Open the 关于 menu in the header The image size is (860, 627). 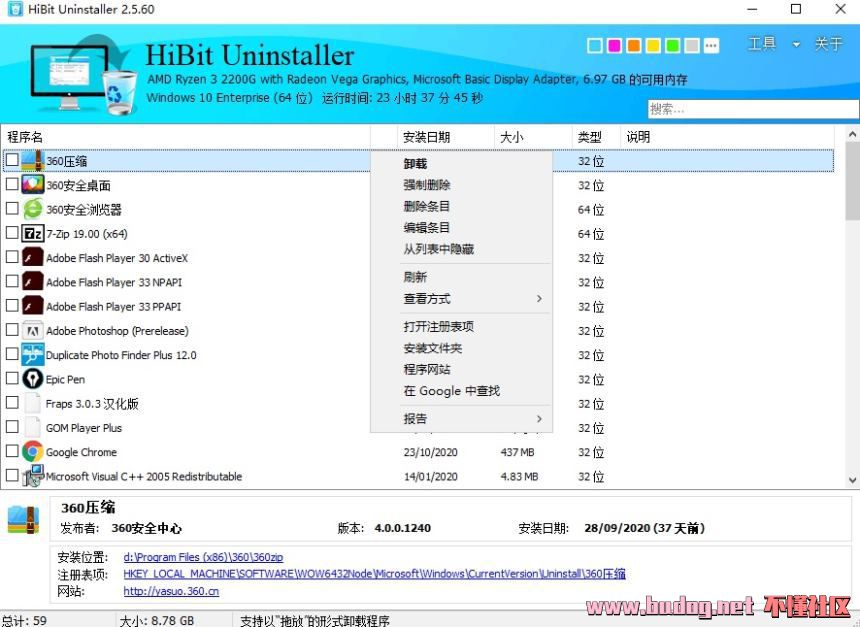(x=828, y=44)
